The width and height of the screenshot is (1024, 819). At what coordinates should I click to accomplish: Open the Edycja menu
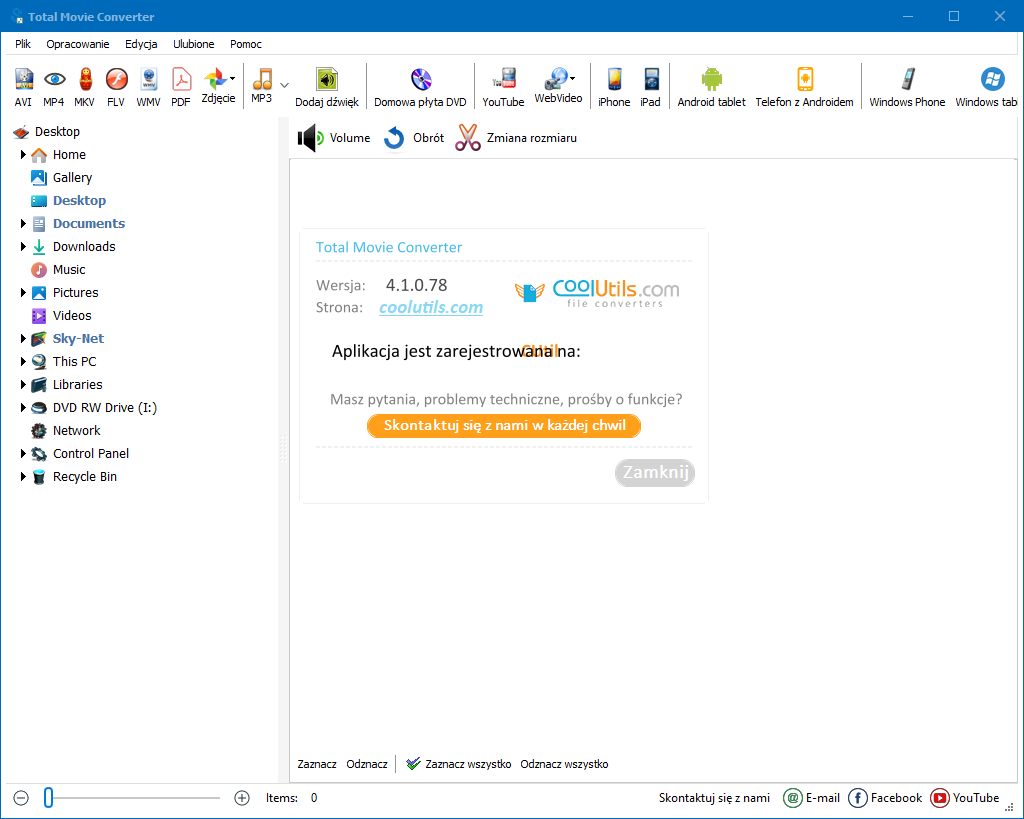coord(141,44)
